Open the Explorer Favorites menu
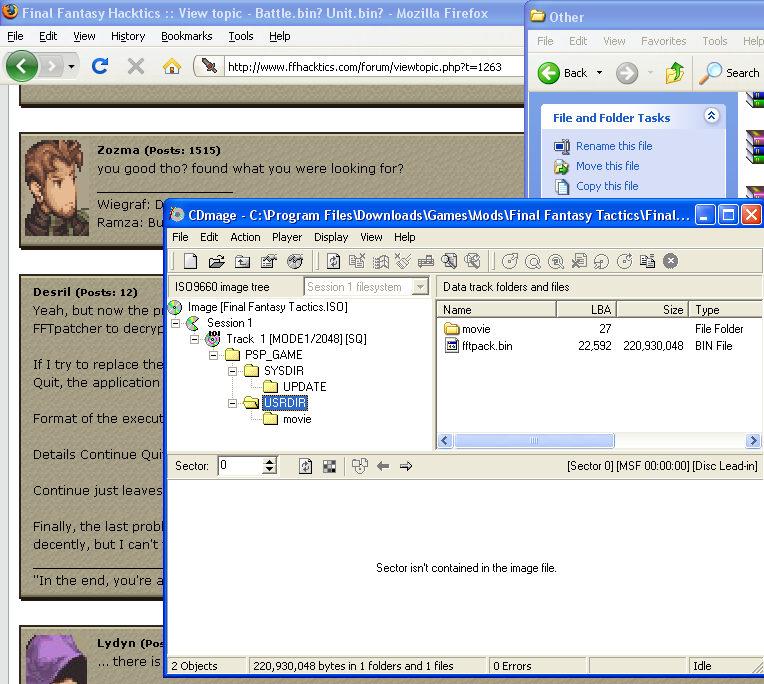This screenshot has width=764, height=684. coord(664,41)
